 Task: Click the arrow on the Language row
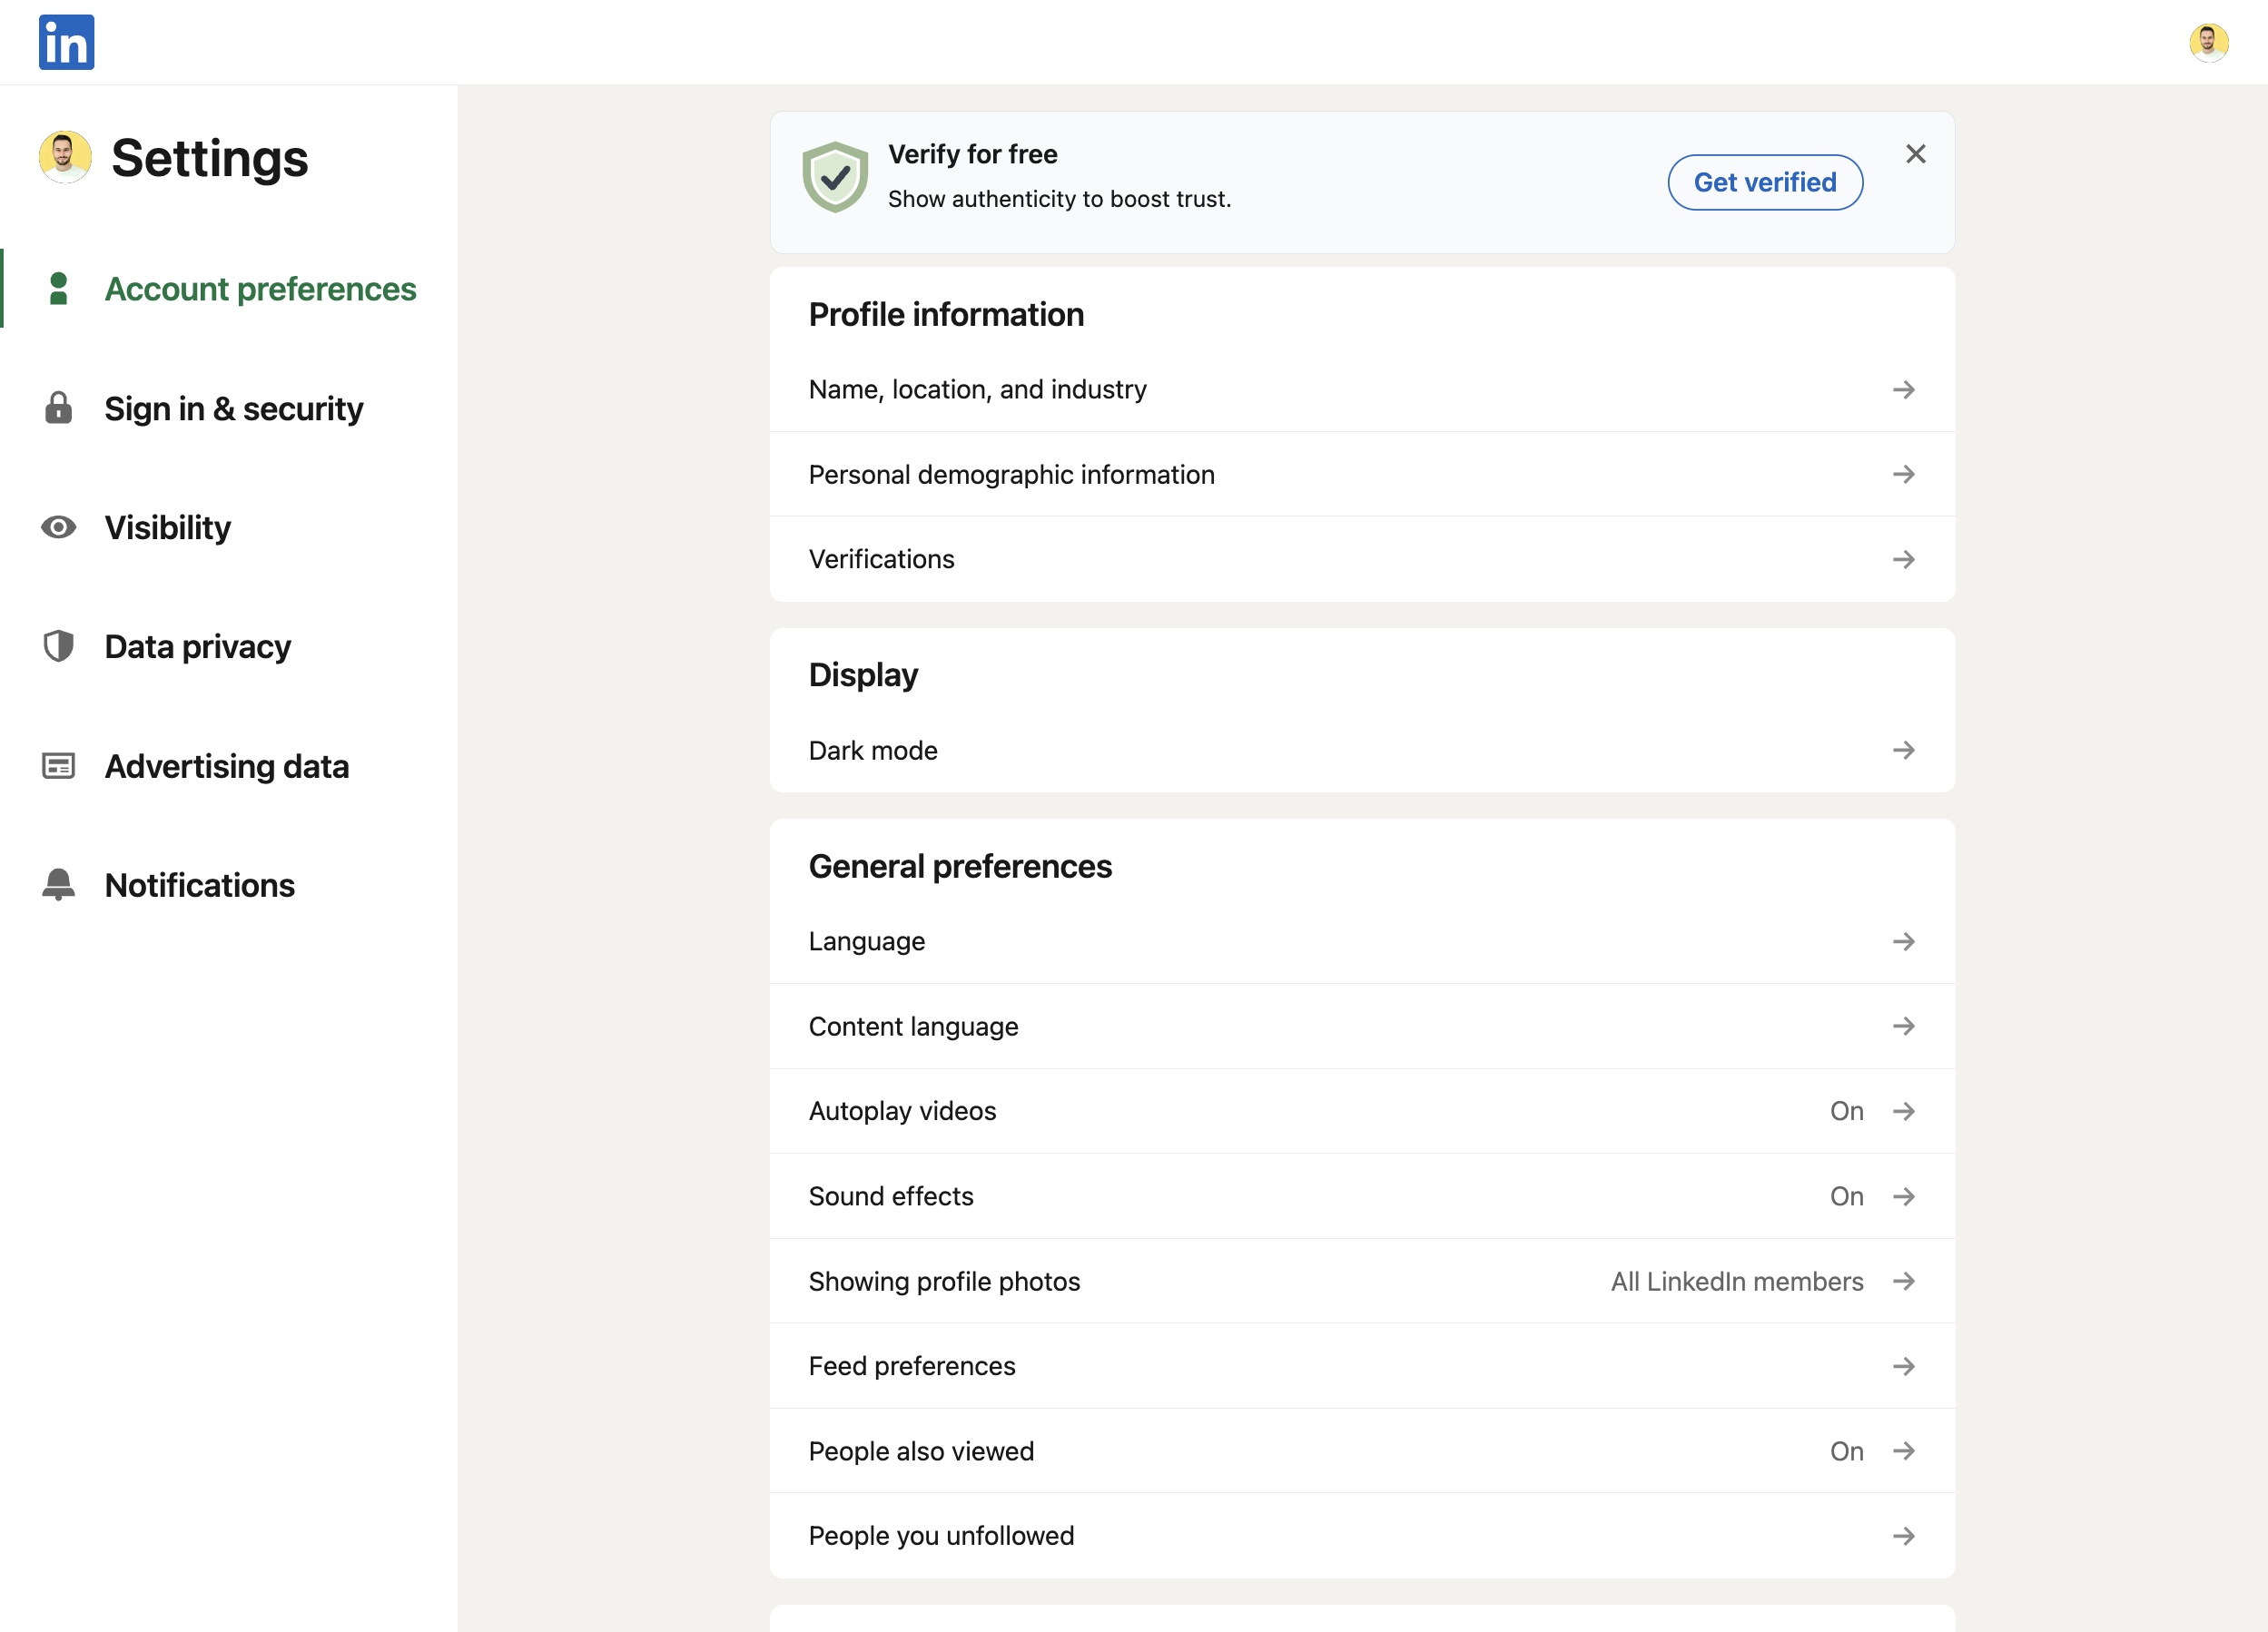pyautogui.click(x=1903, y=941)
